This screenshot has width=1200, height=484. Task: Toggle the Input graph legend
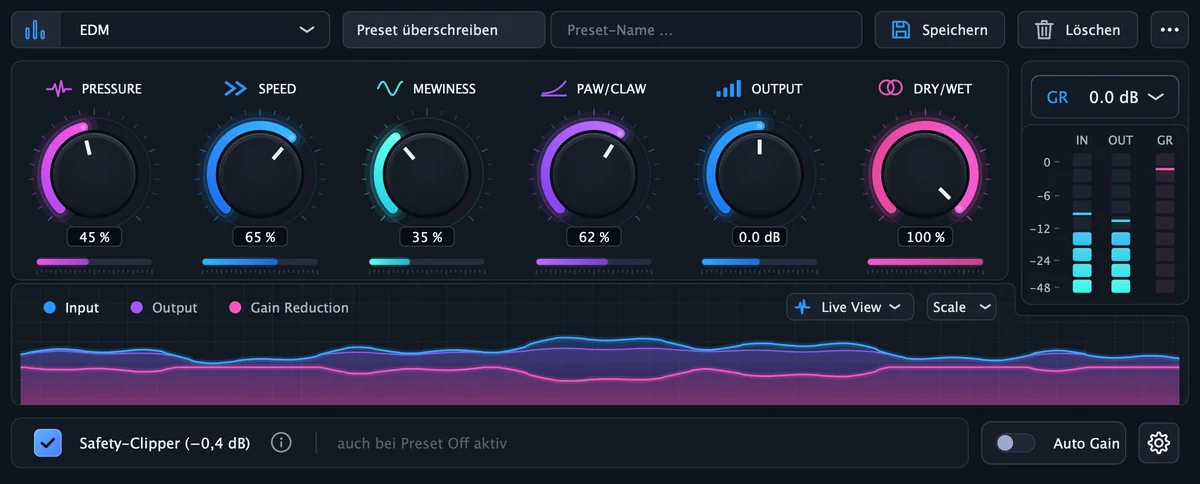pos(71,308)
